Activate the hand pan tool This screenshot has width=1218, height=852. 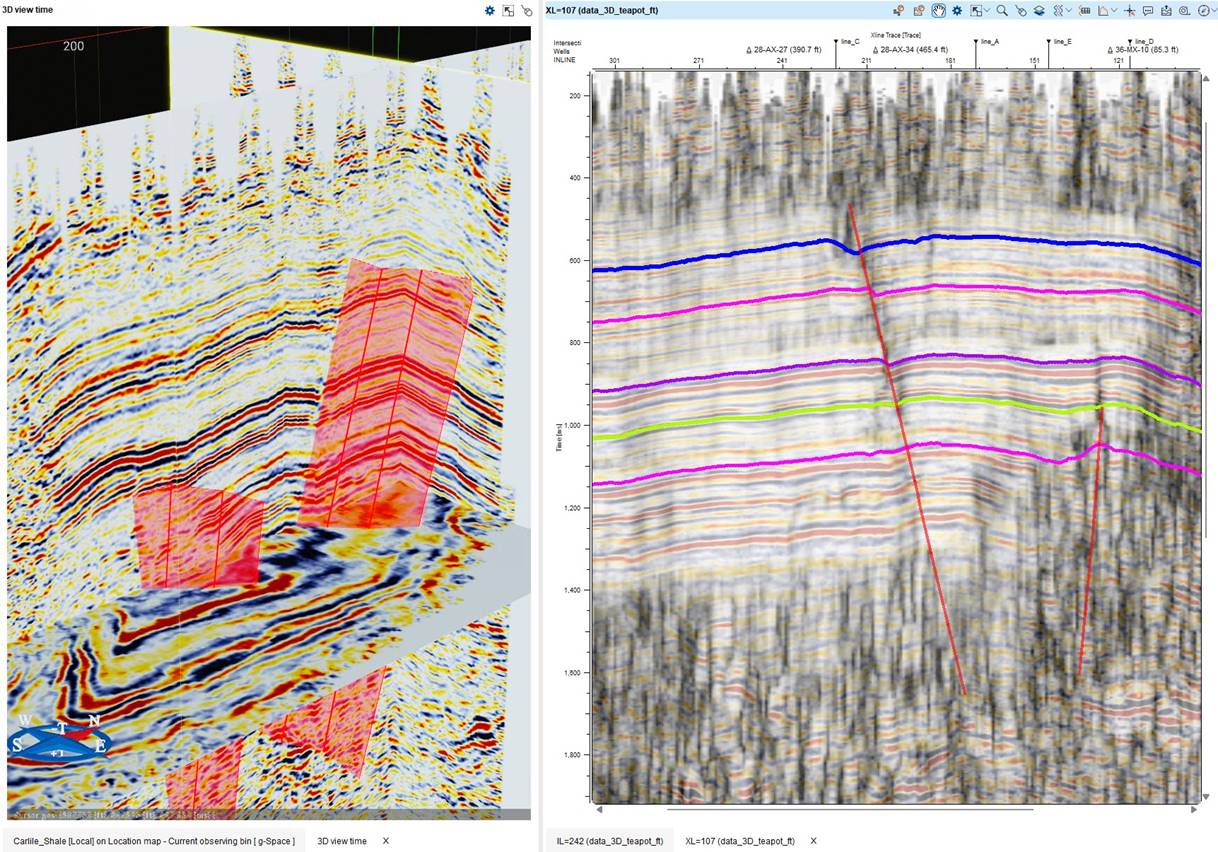pos(938,10)
